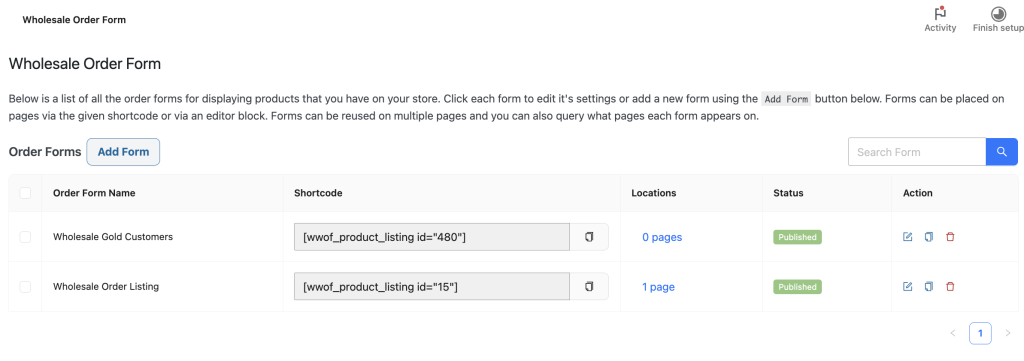Click the Wholesale Gold Customers name
Screen dimensions: 1024x361
coord(113,237)
